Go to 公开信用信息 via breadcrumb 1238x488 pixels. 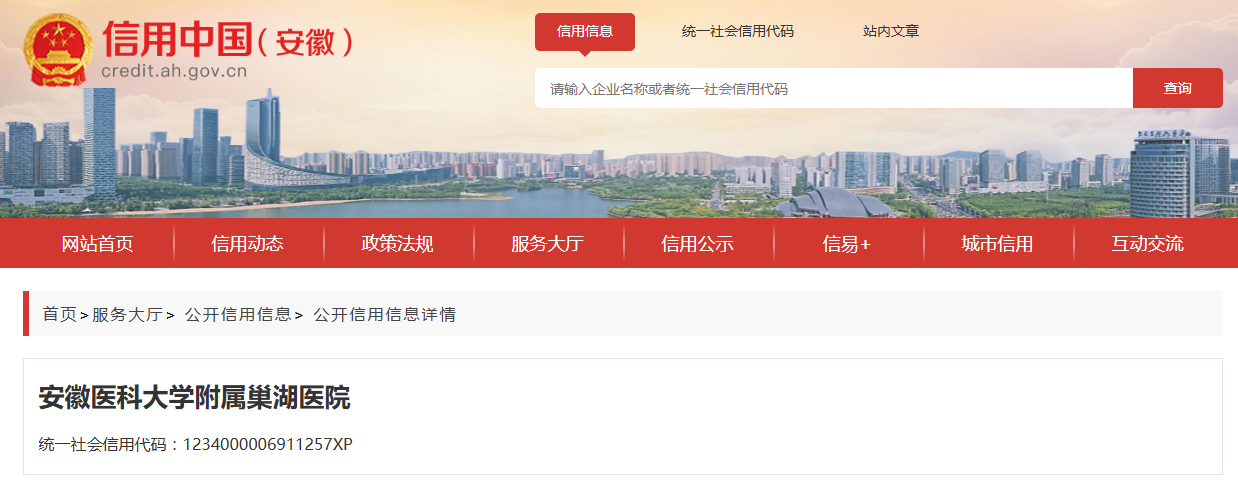(238, 314)
